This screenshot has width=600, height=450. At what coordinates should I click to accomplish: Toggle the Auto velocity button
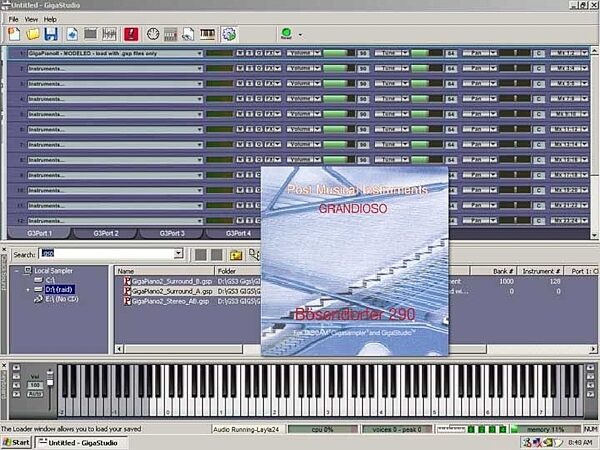35,394
